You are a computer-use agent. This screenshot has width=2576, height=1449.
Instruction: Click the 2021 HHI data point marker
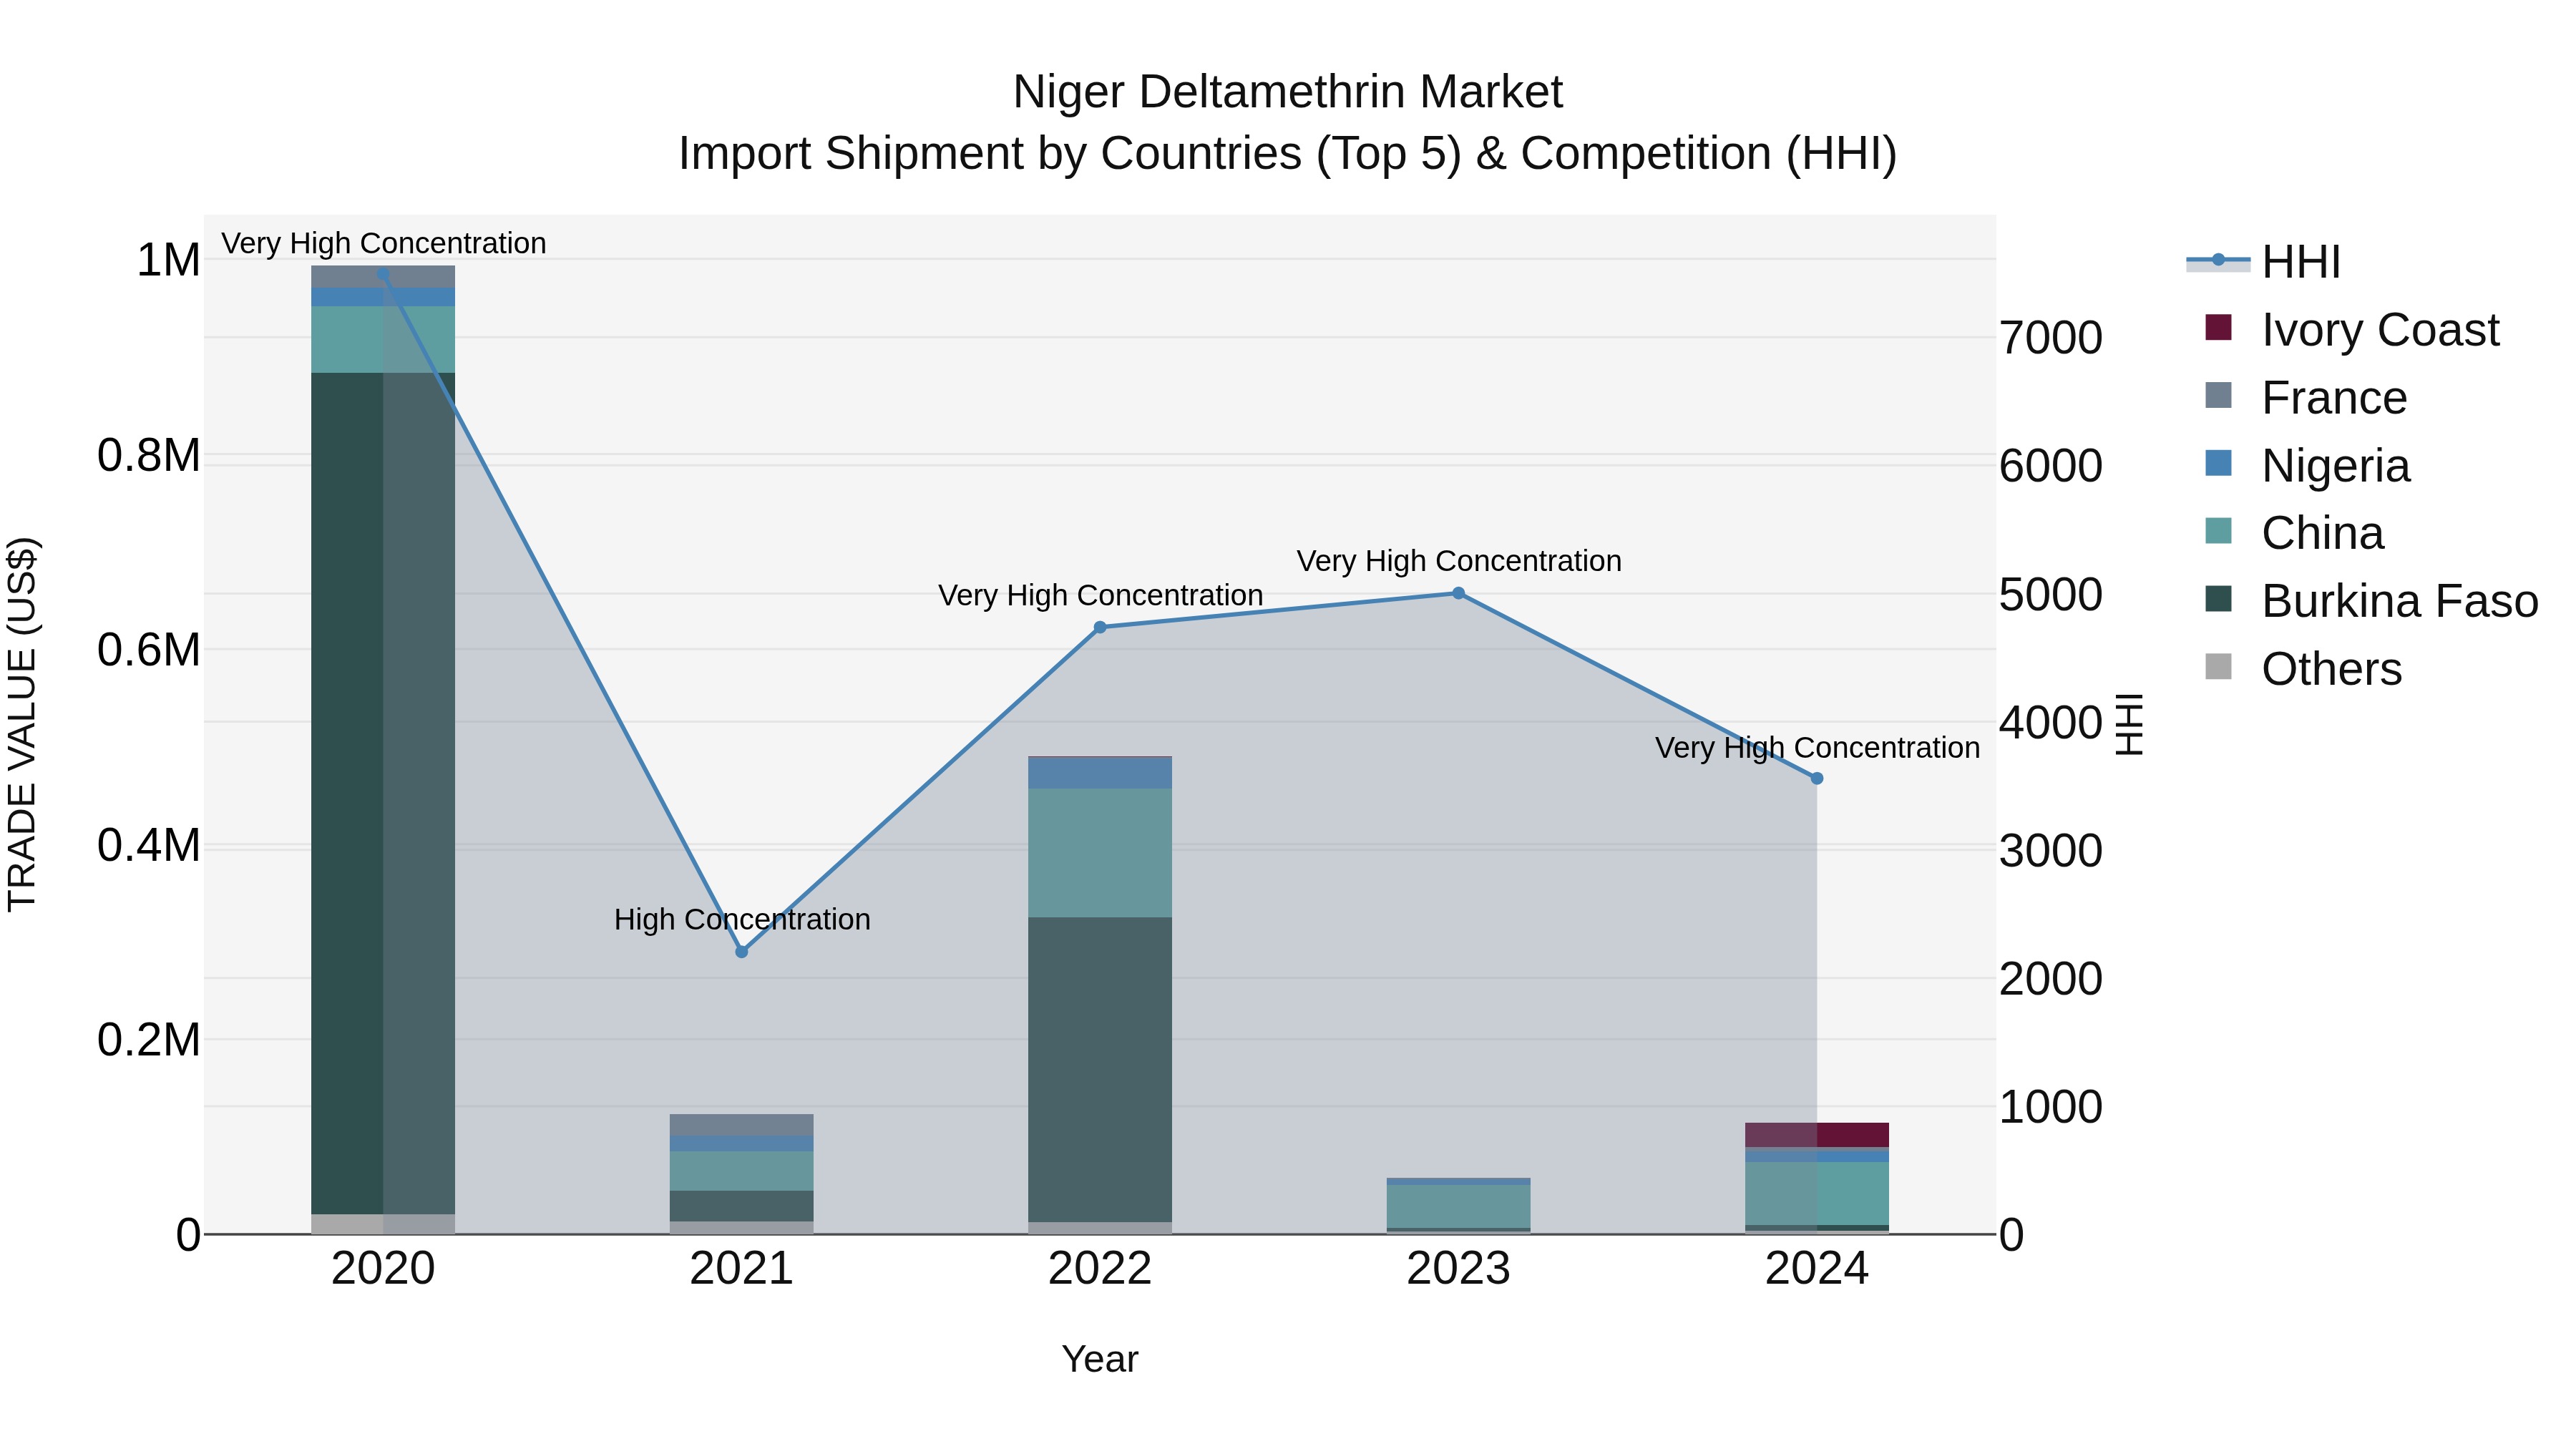[x=742, y=952]
